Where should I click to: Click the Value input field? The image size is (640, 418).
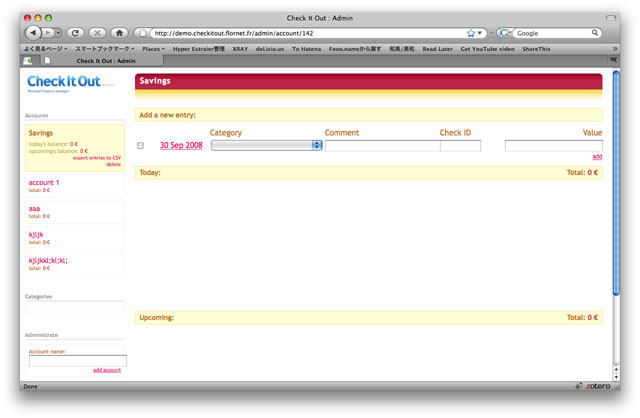[x=553, y=146]
